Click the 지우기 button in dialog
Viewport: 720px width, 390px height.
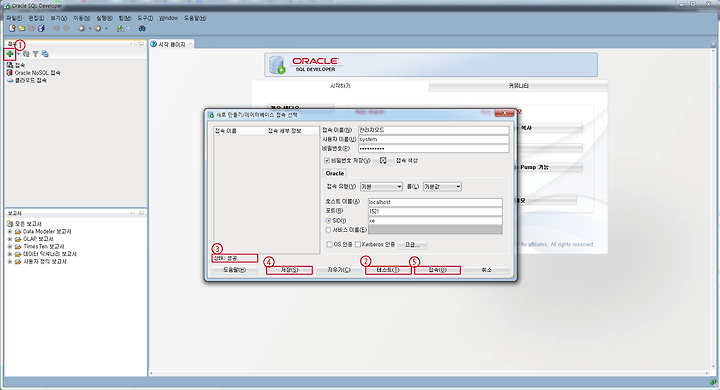click(x=339, y=270)
